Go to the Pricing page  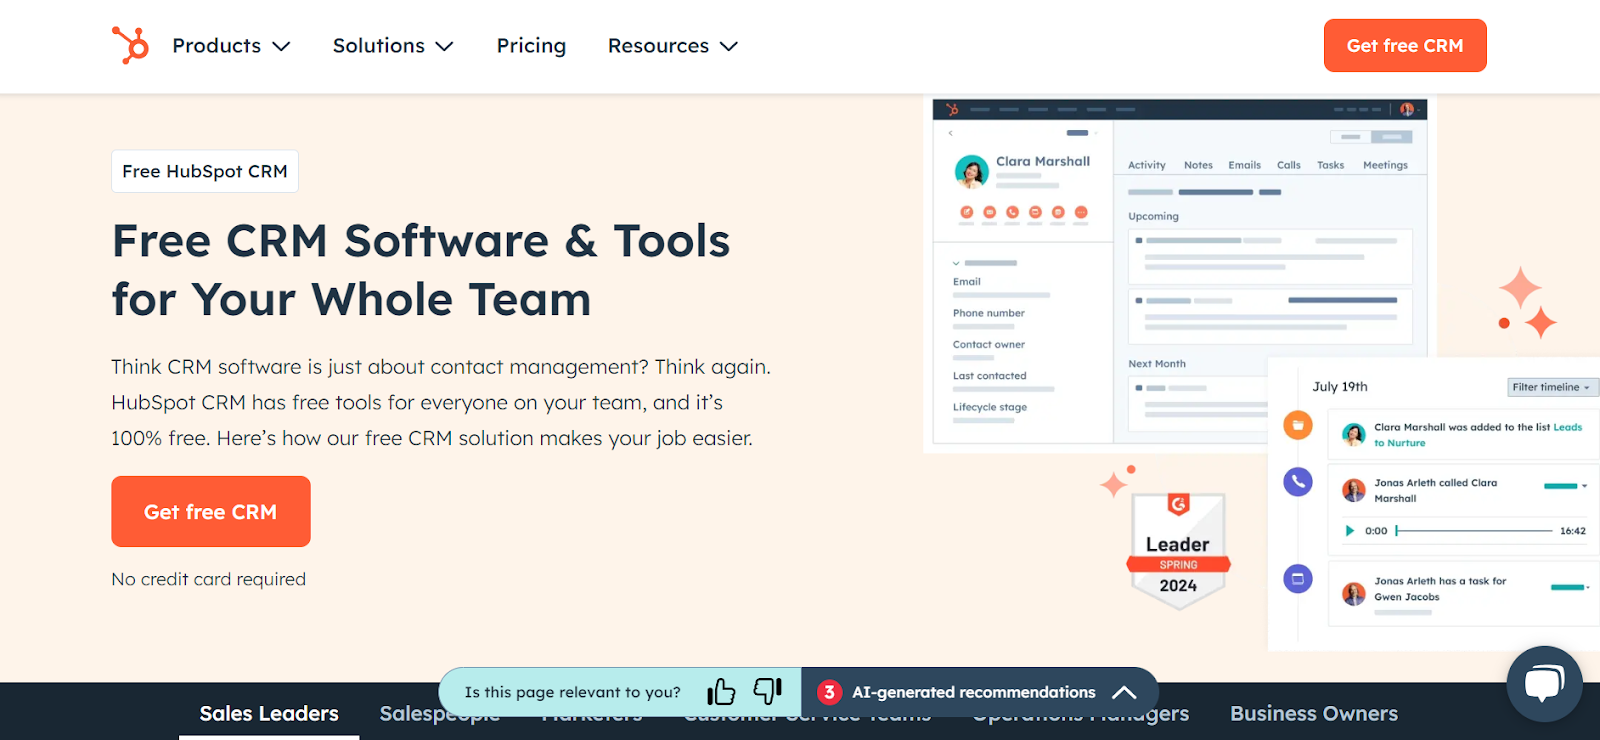click(531, 46)
